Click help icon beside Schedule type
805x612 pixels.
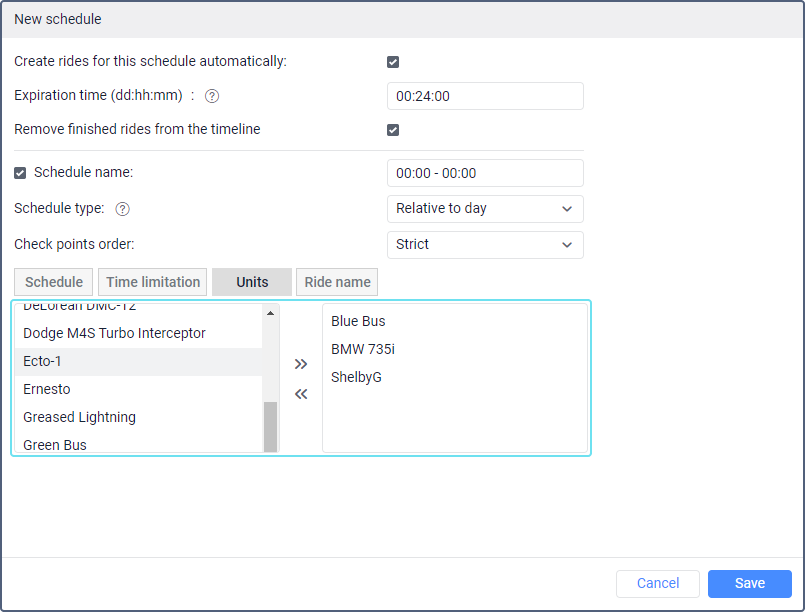(x=123, y=209)
